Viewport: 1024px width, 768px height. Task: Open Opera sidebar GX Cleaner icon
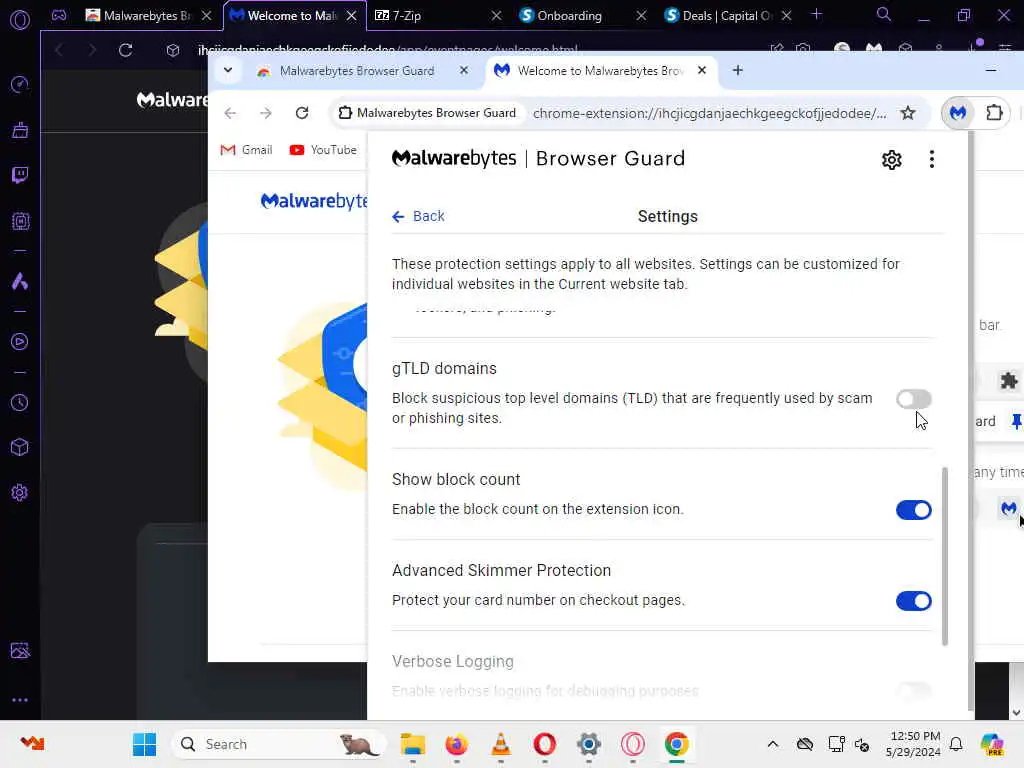[x=20, y=130]
